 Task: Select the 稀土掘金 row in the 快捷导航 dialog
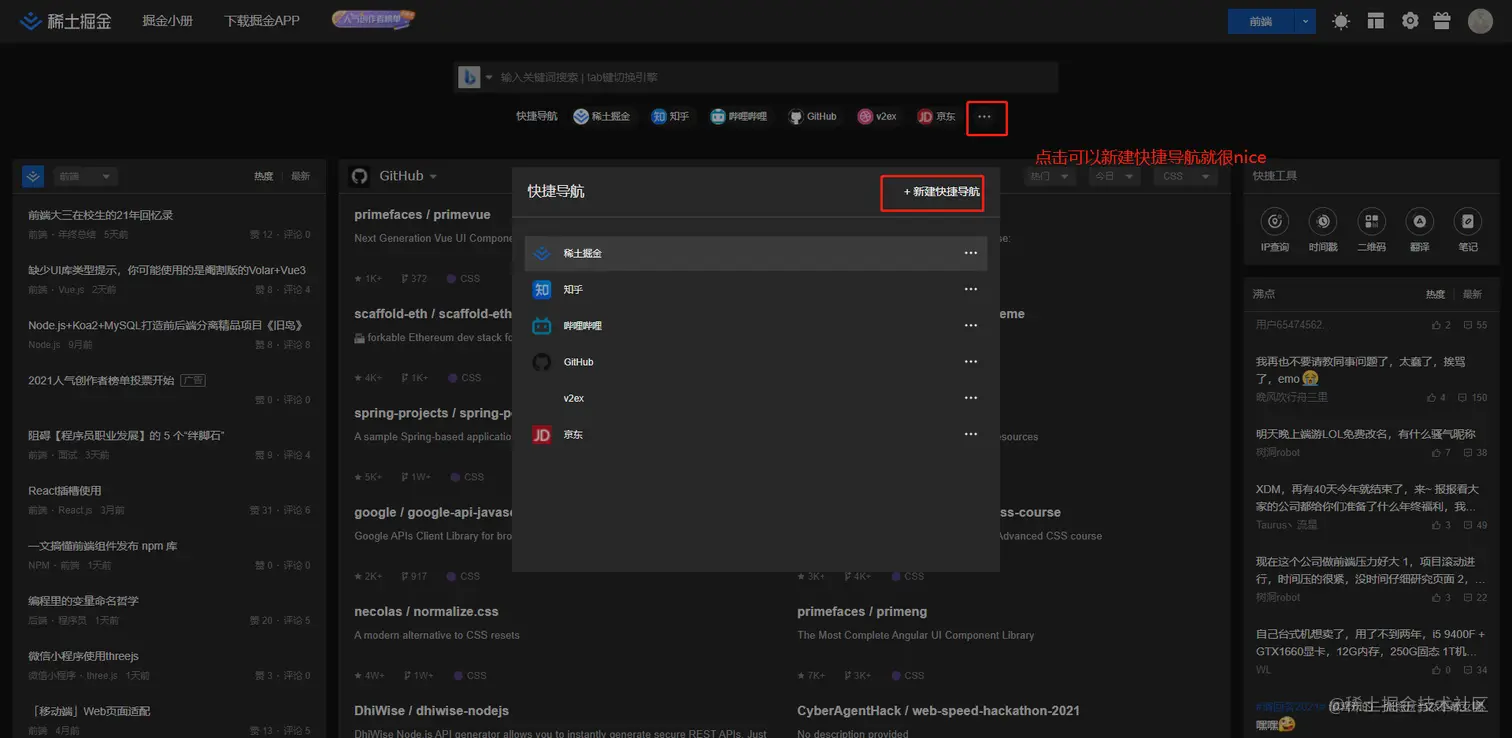(x=755, y=253)
